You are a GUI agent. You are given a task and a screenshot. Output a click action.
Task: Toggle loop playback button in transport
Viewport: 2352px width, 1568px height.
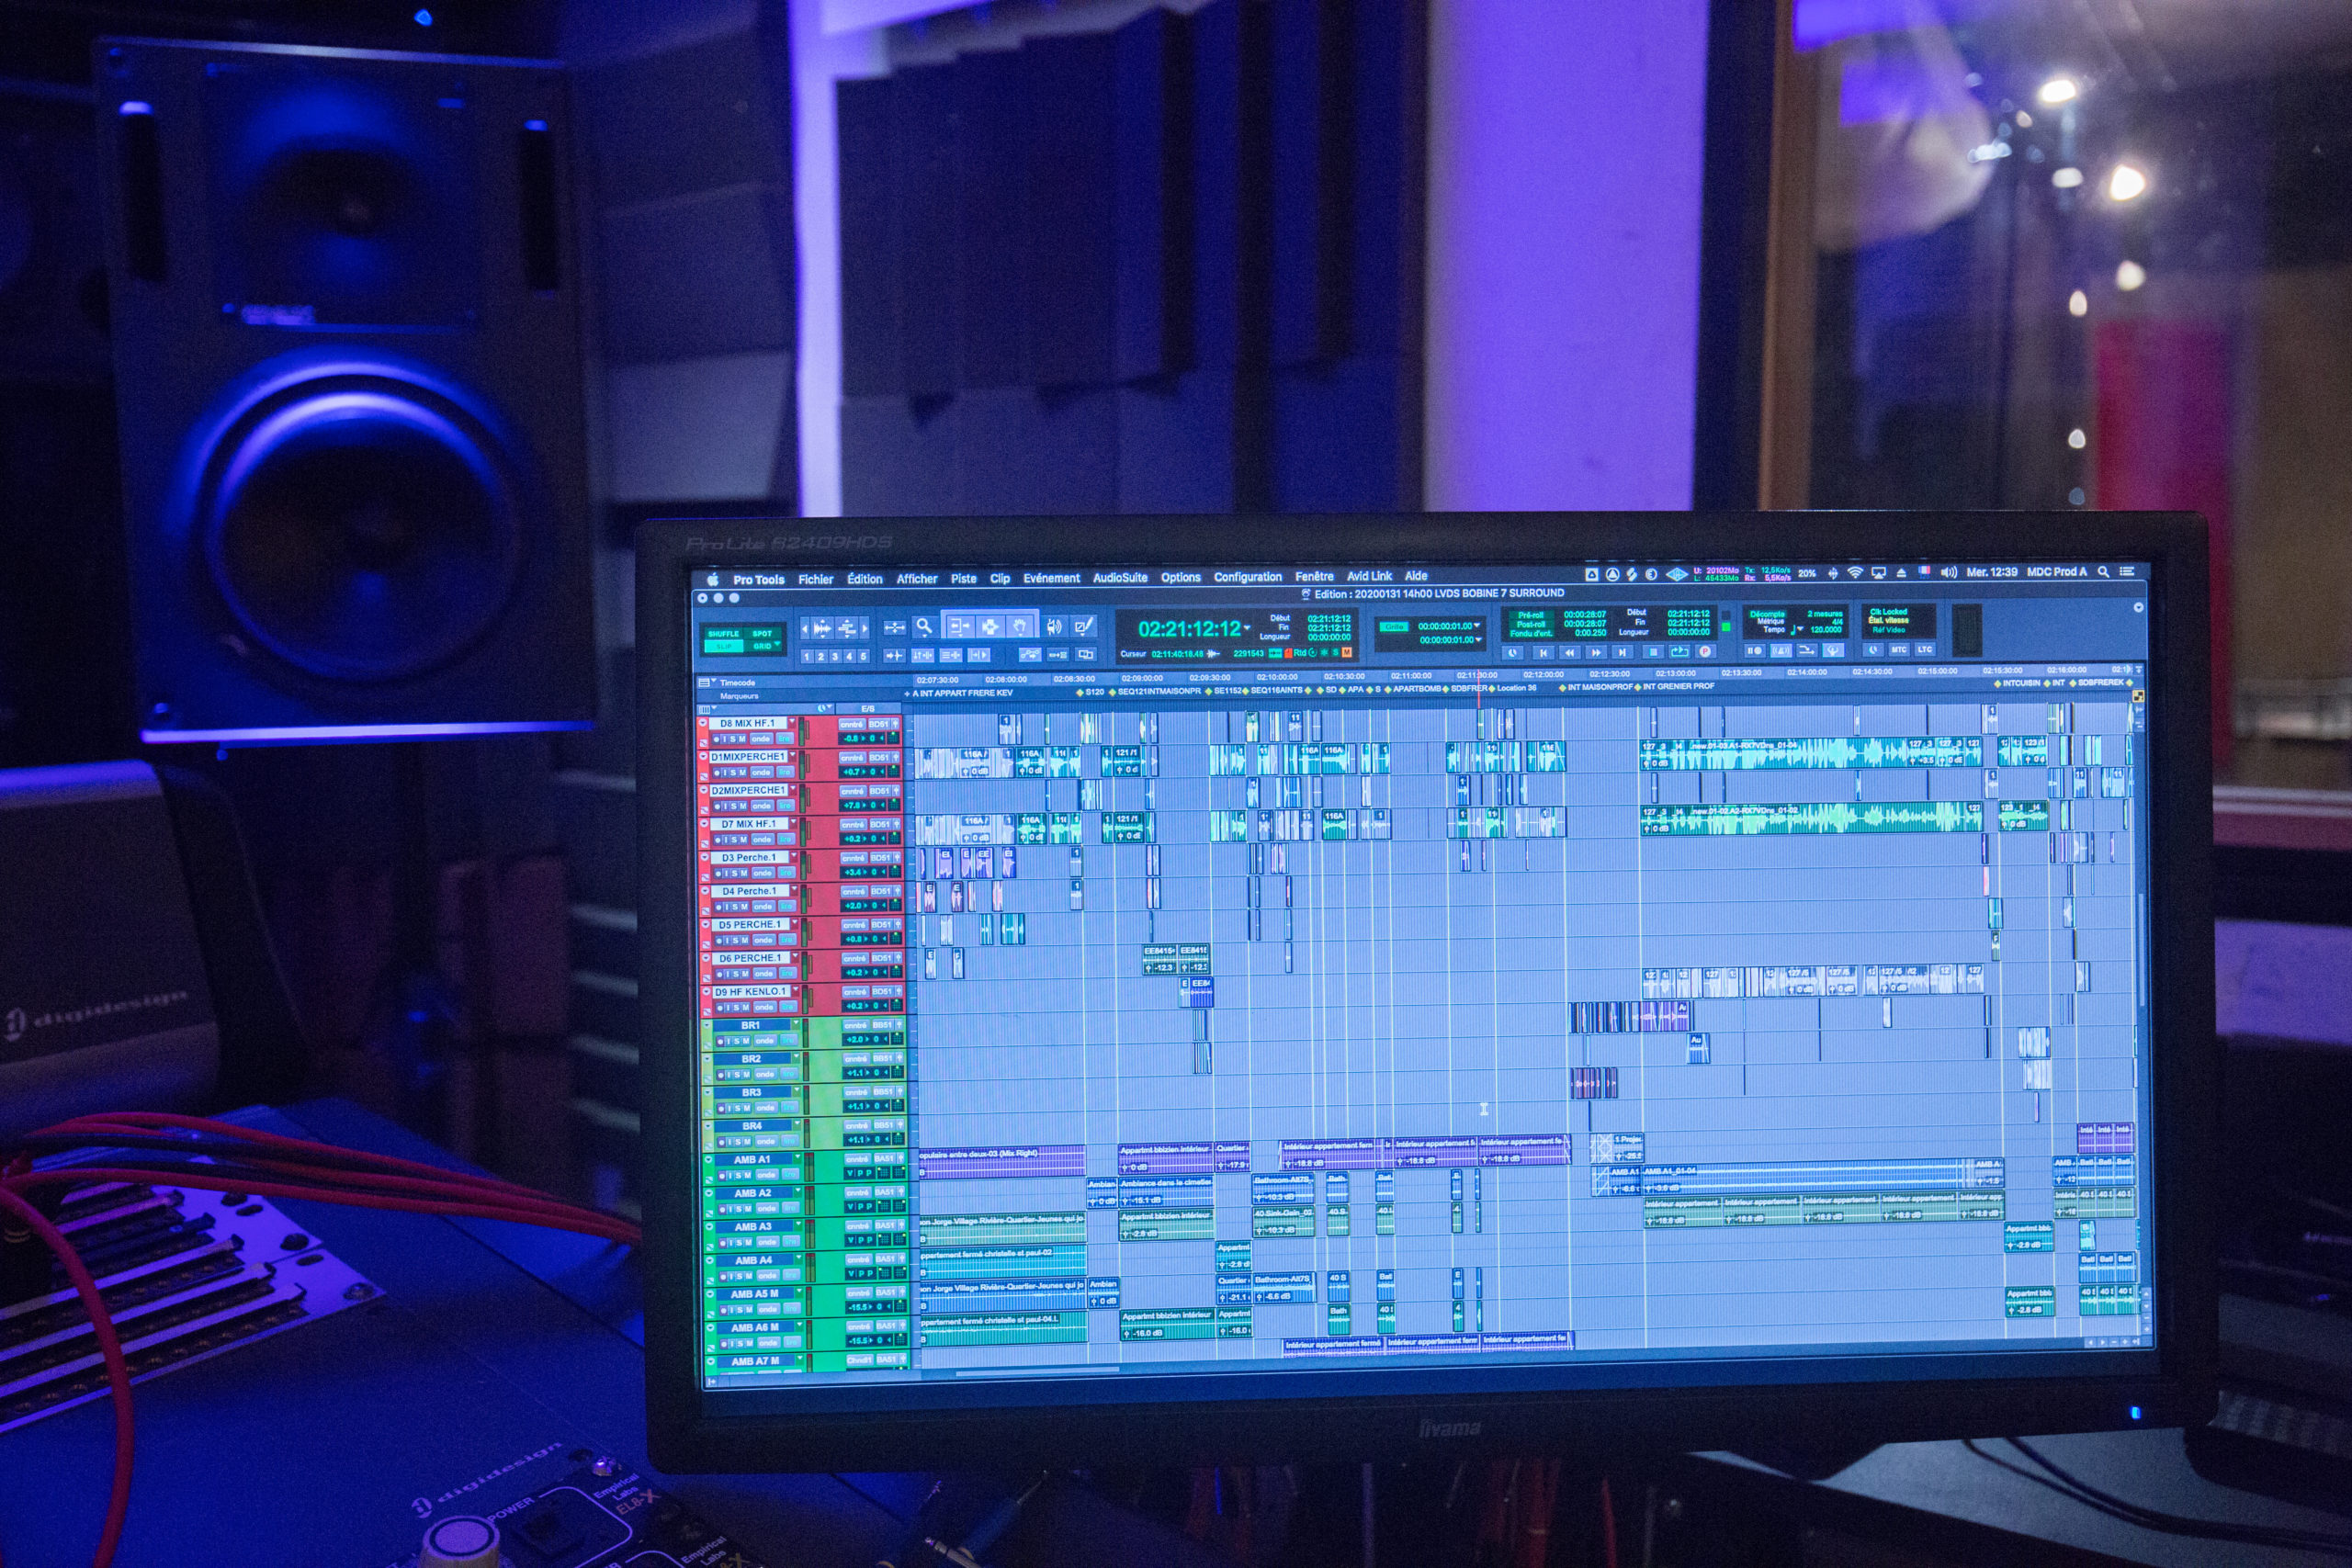click(x=1680, y=652)
